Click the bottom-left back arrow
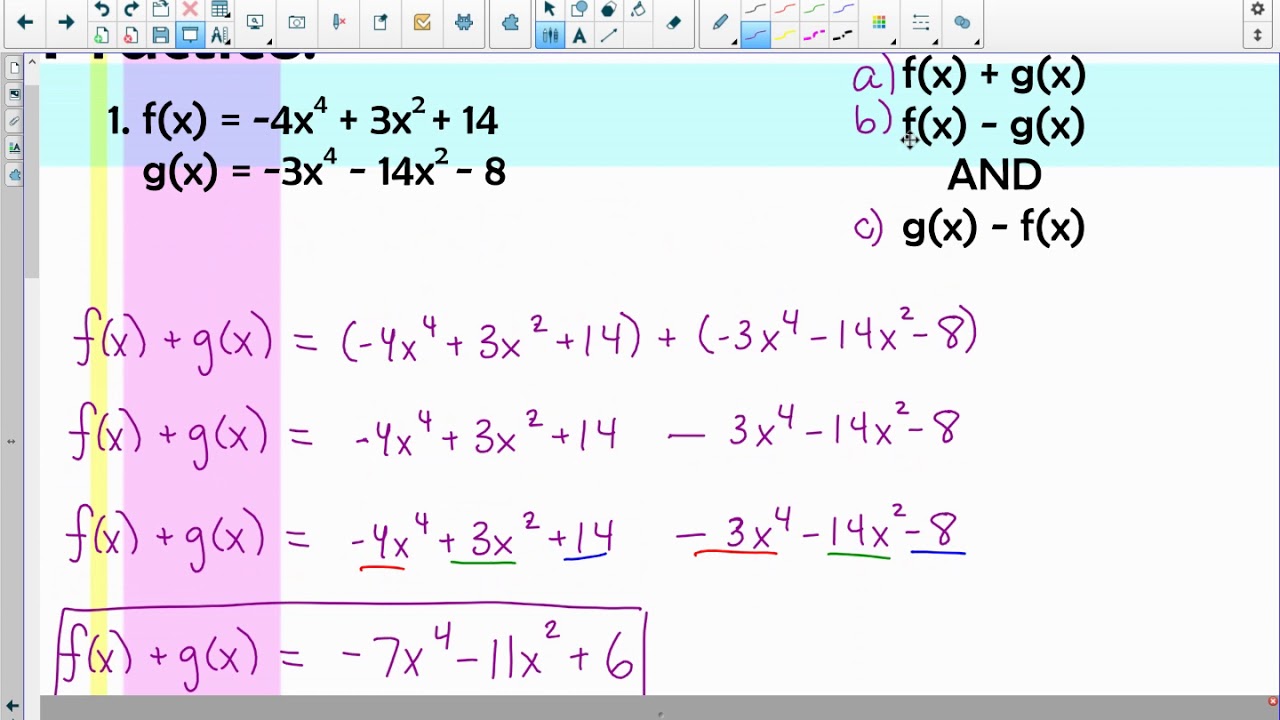 [11, 706]
